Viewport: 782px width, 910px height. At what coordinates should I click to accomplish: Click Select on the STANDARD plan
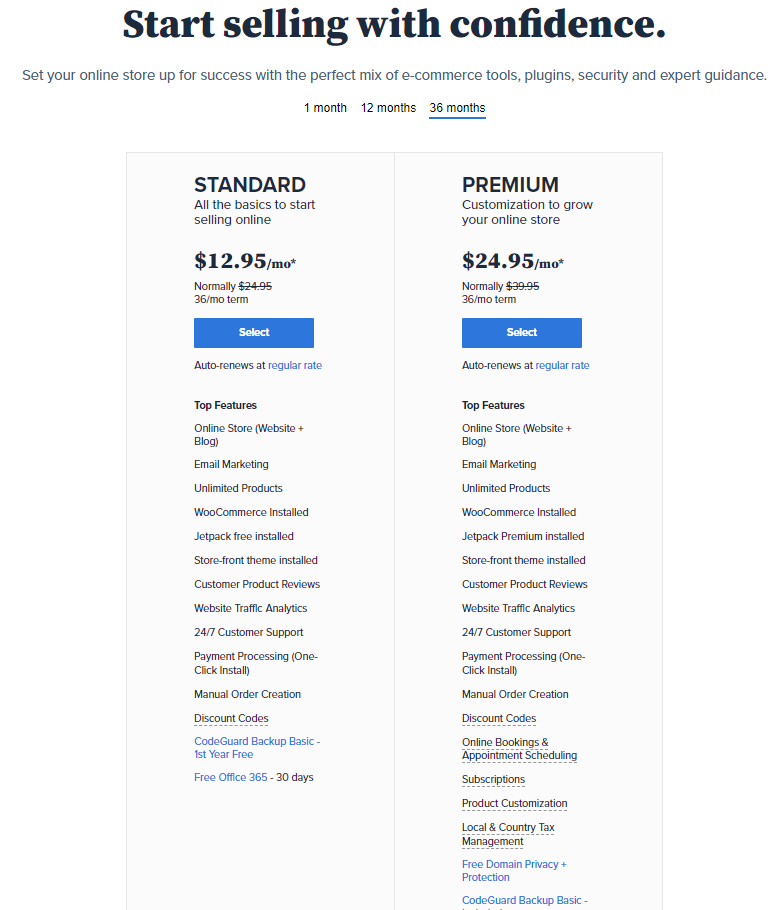pyautogui.click(x=253, y=332)
